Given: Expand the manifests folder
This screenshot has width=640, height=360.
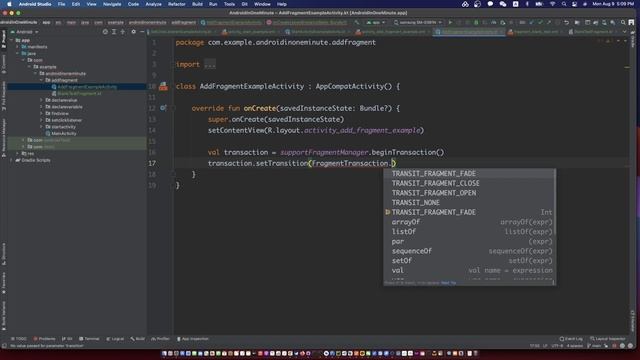Looking at the screenshot, I should click(x=17, y=47).
